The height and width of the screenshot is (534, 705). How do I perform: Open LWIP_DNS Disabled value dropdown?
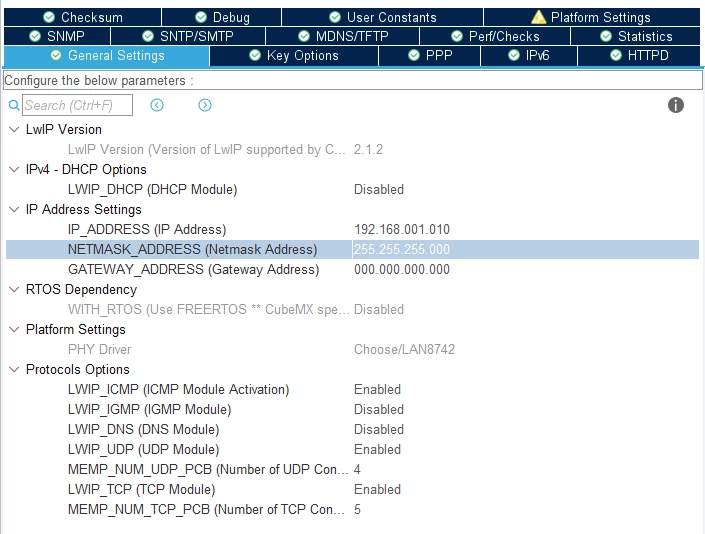tap(379, 429)
